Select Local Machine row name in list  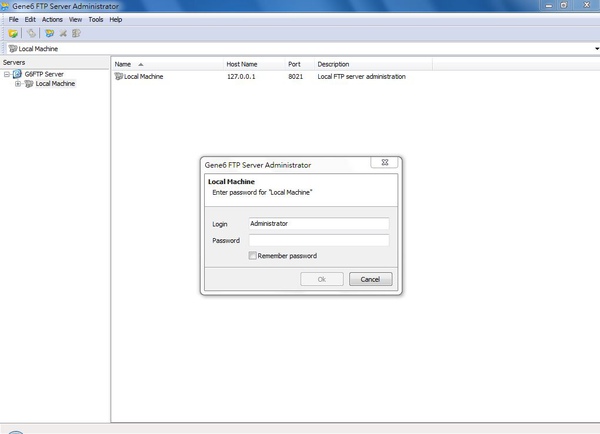pos(143,77)
